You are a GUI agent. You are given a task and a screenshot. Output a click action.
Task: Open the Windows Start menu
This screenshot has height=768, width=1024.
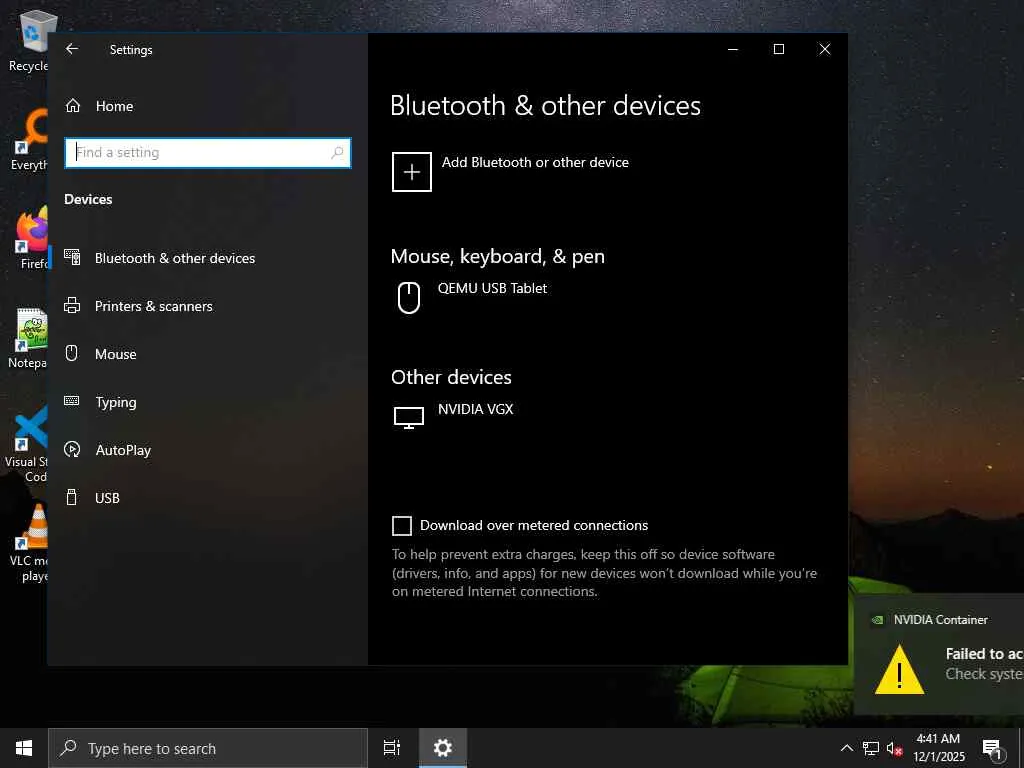coord(24,748)
